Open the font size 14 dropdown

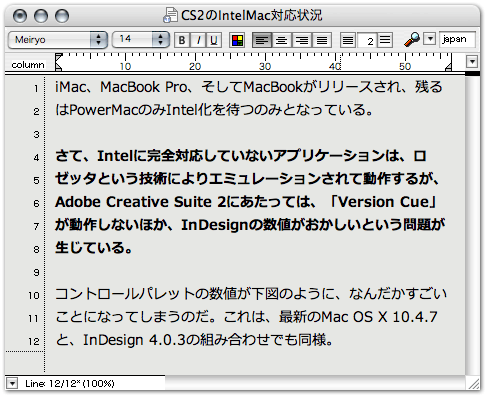click(140, 40)
